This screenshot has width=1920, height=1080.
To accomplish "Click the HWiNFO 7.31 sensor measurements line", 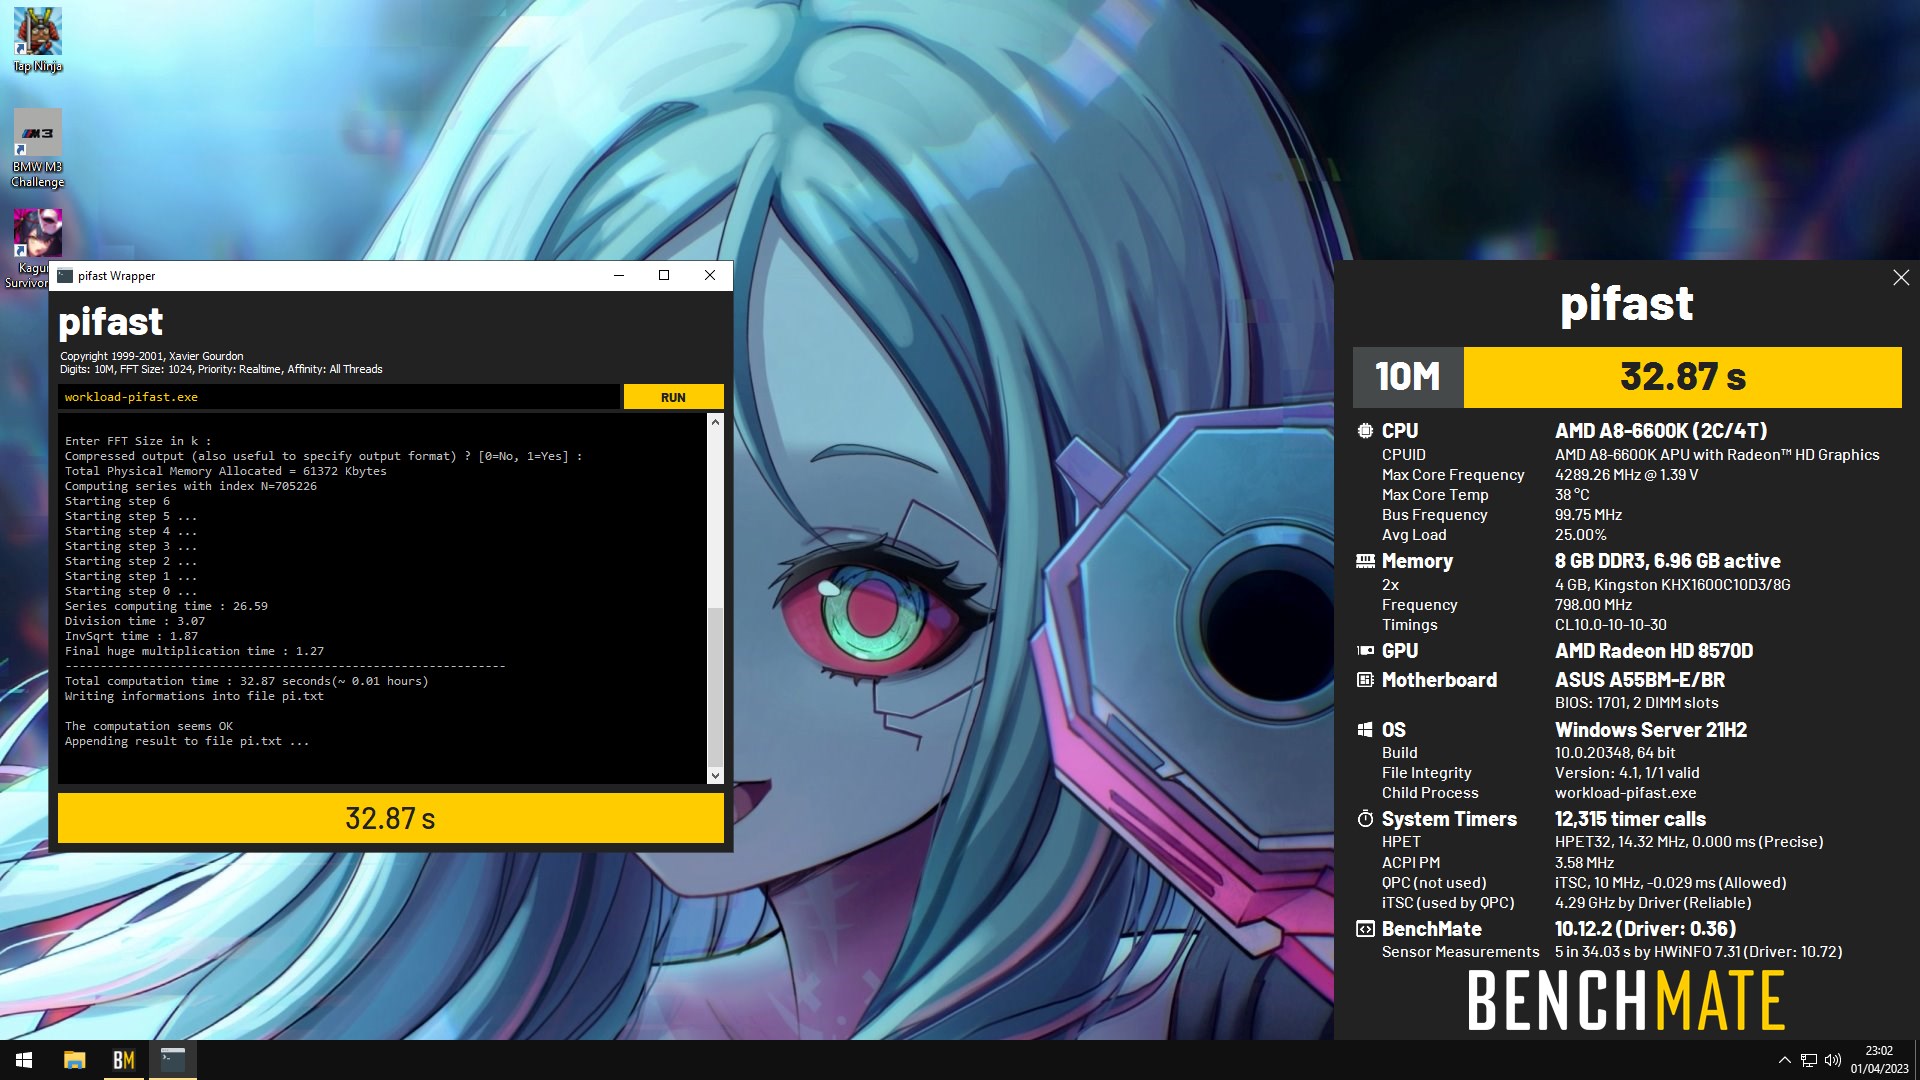I will pyautogui.click(x=1698, y=952).
